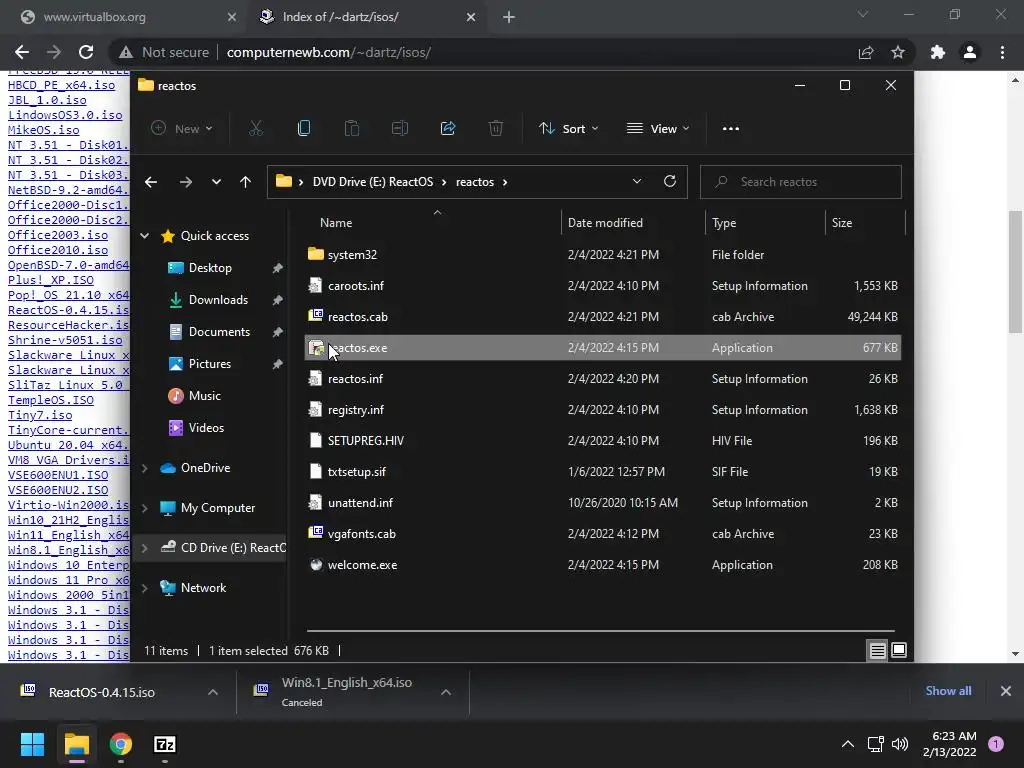Open the volume control in system tray

[x=900, y=744]
